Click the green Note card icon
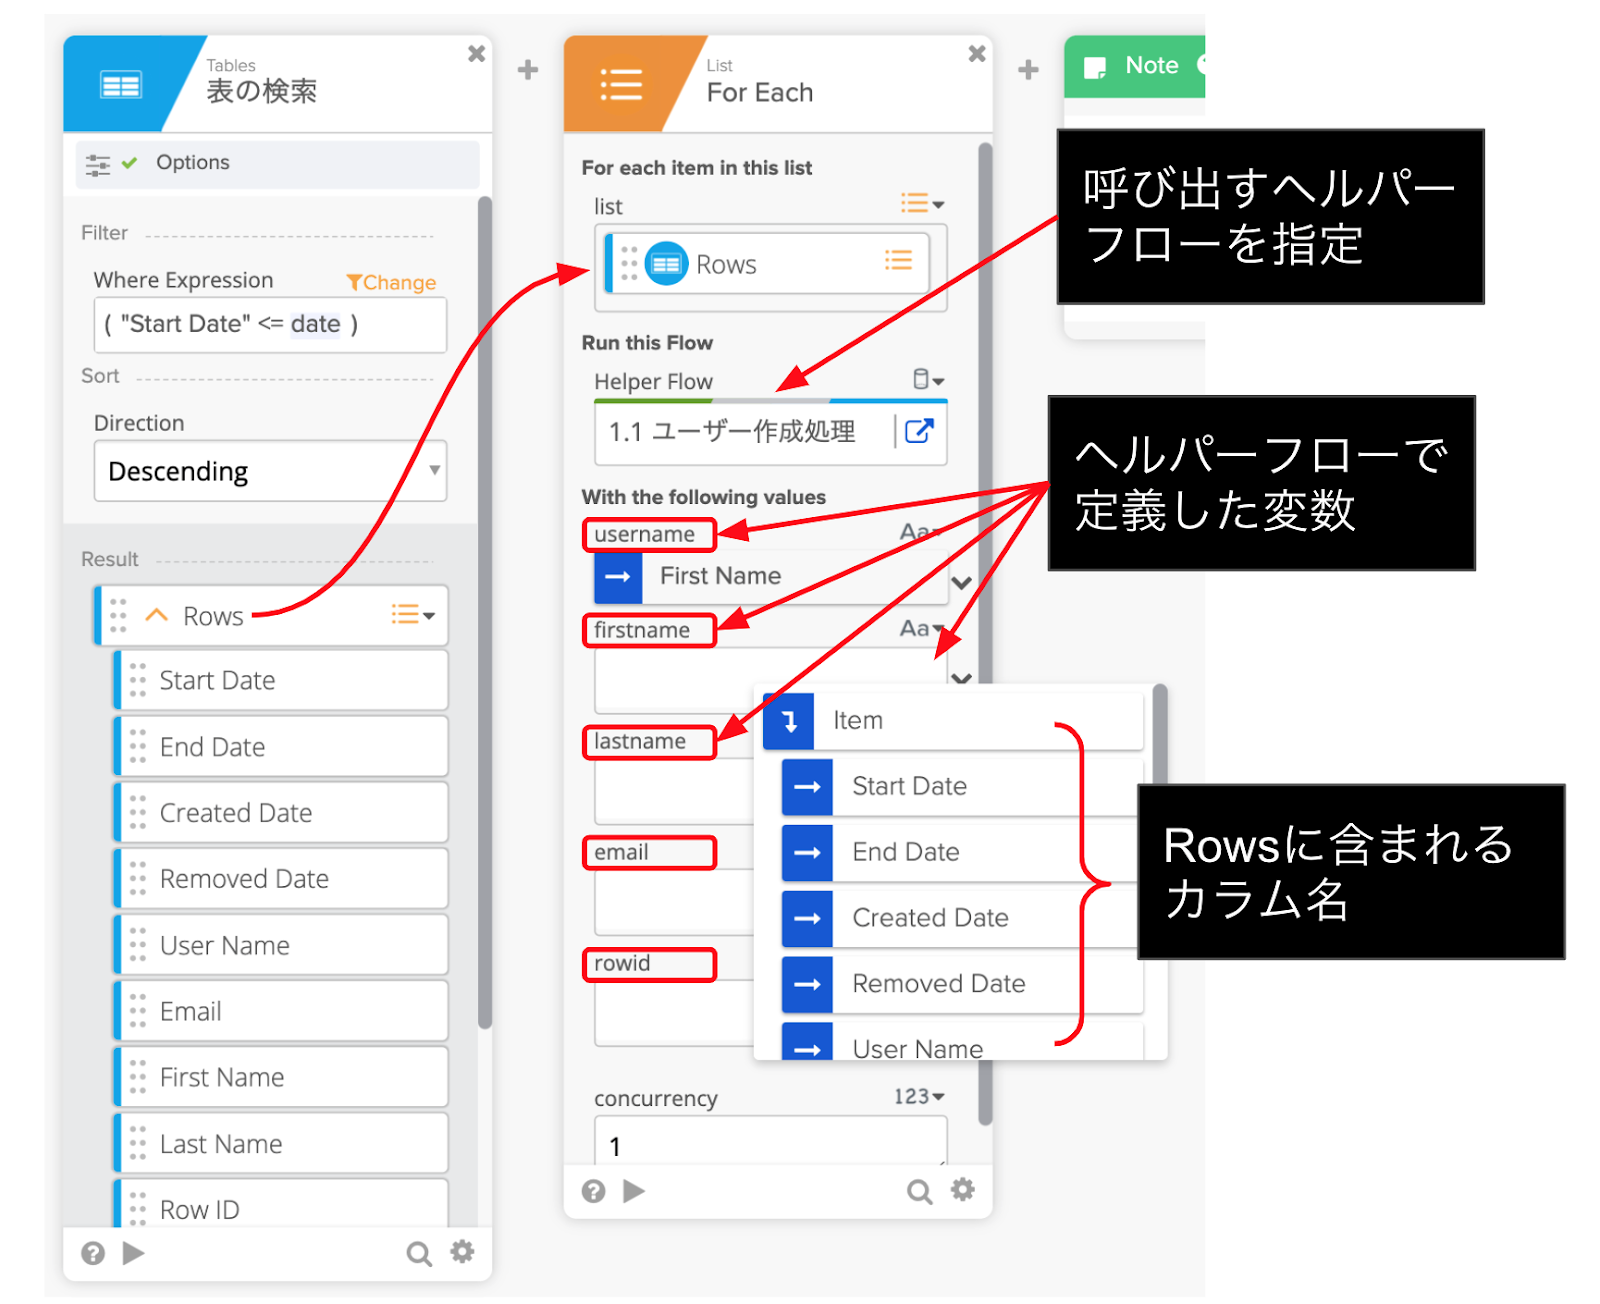The height and width of the screenshot is (1304, 1600). 1096,67
